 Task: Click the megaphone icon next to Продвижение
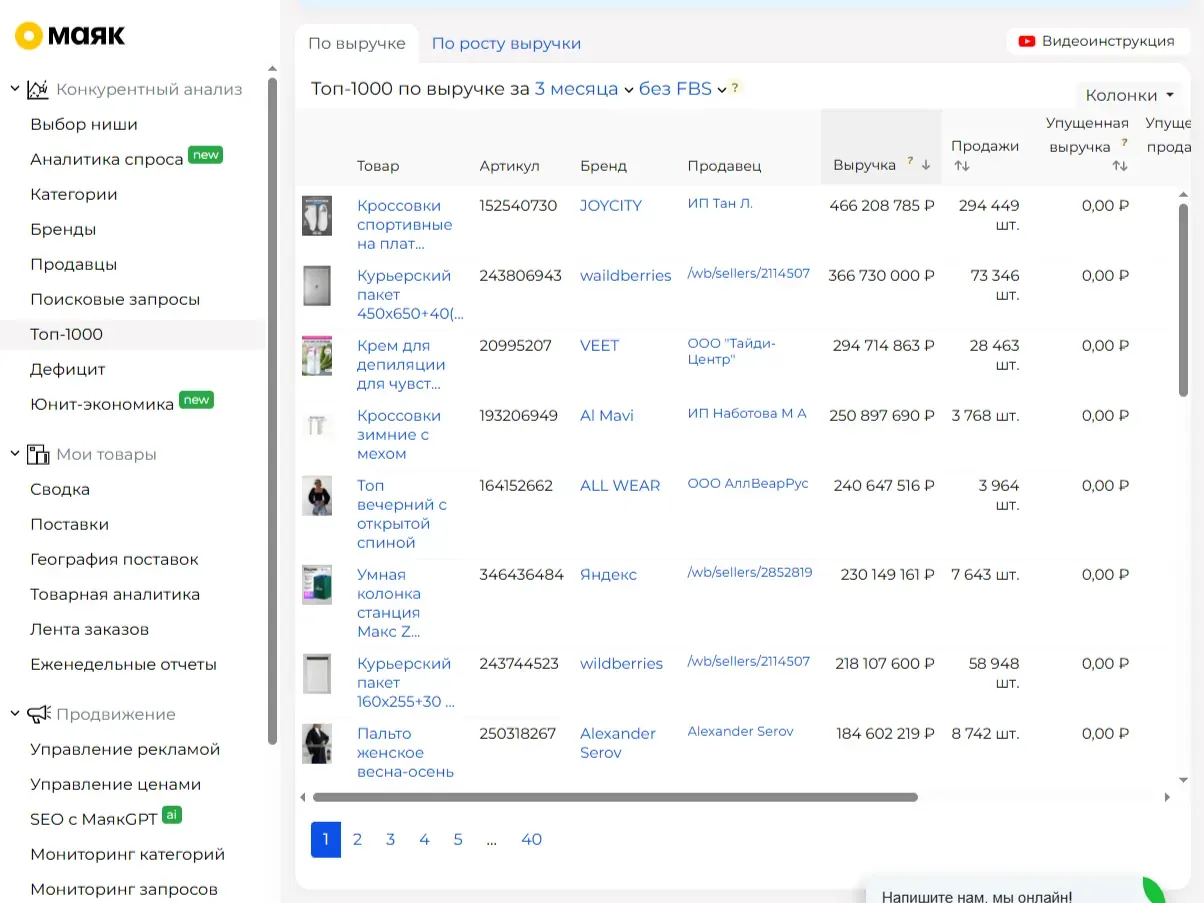click(38, 714)
